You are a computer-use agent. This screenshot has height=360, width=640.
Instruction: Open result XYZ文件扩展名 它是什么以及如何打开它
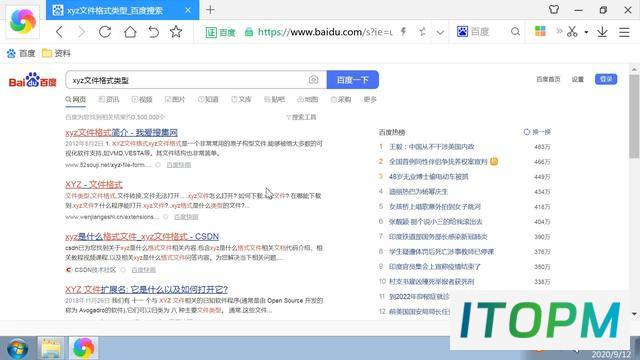coord(147,289)
